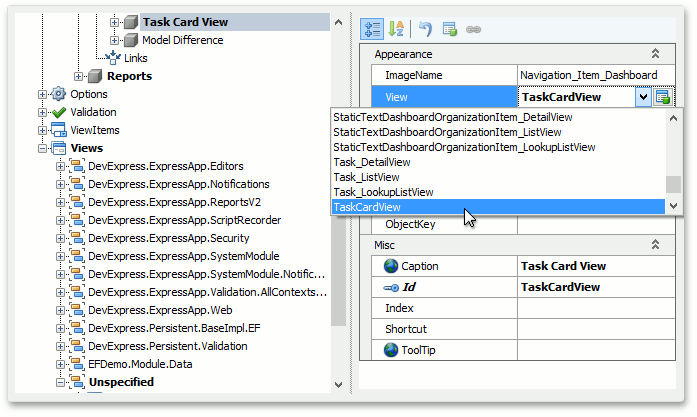Click the Undo reset arrow icon
This screenshot has width=697, height=417.
[425, 29]
